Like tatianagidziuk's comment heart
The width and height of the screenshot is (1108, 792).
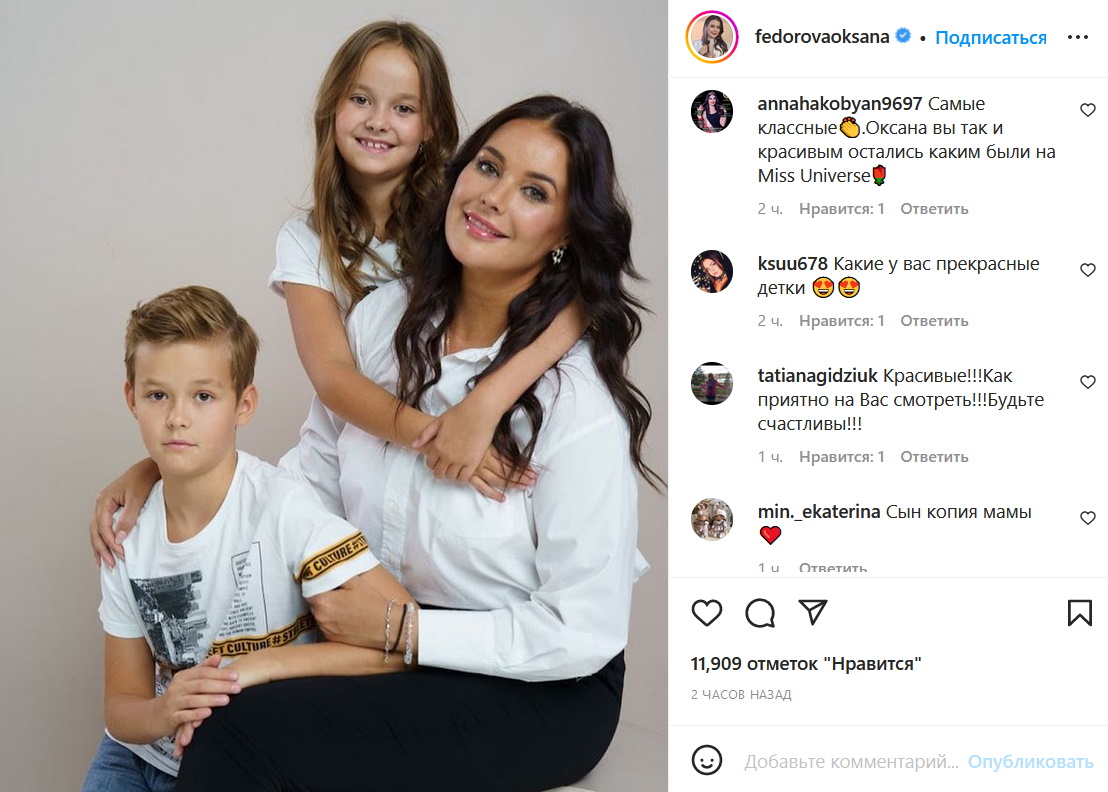pos(1088,382)
